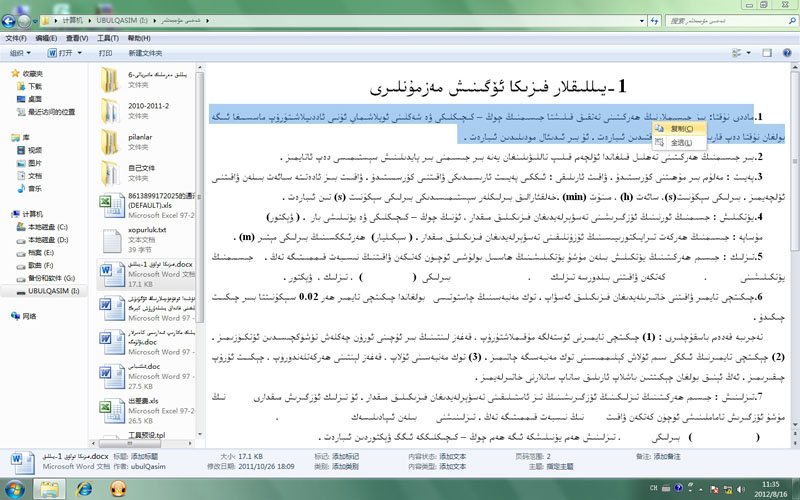Select the 27.5 KB .doc Word file icon
The width and height of the screenshot is (800, 500).
click(x=112, y=376)
